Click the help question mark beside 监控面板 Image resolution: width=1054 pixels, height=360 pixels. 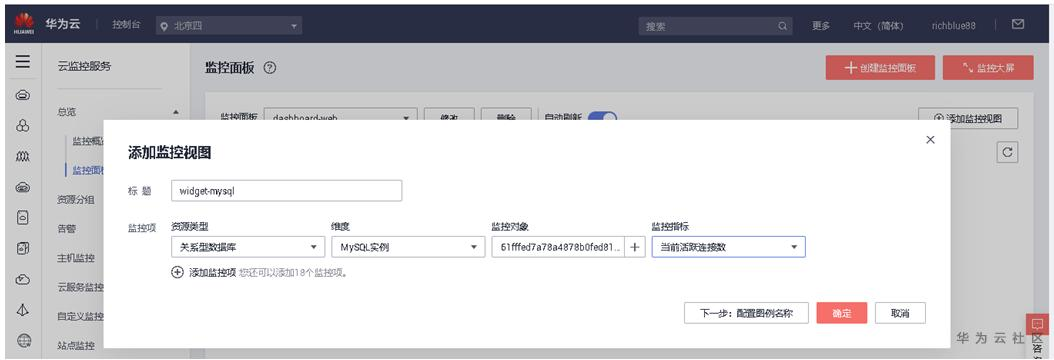click(270, 68)
